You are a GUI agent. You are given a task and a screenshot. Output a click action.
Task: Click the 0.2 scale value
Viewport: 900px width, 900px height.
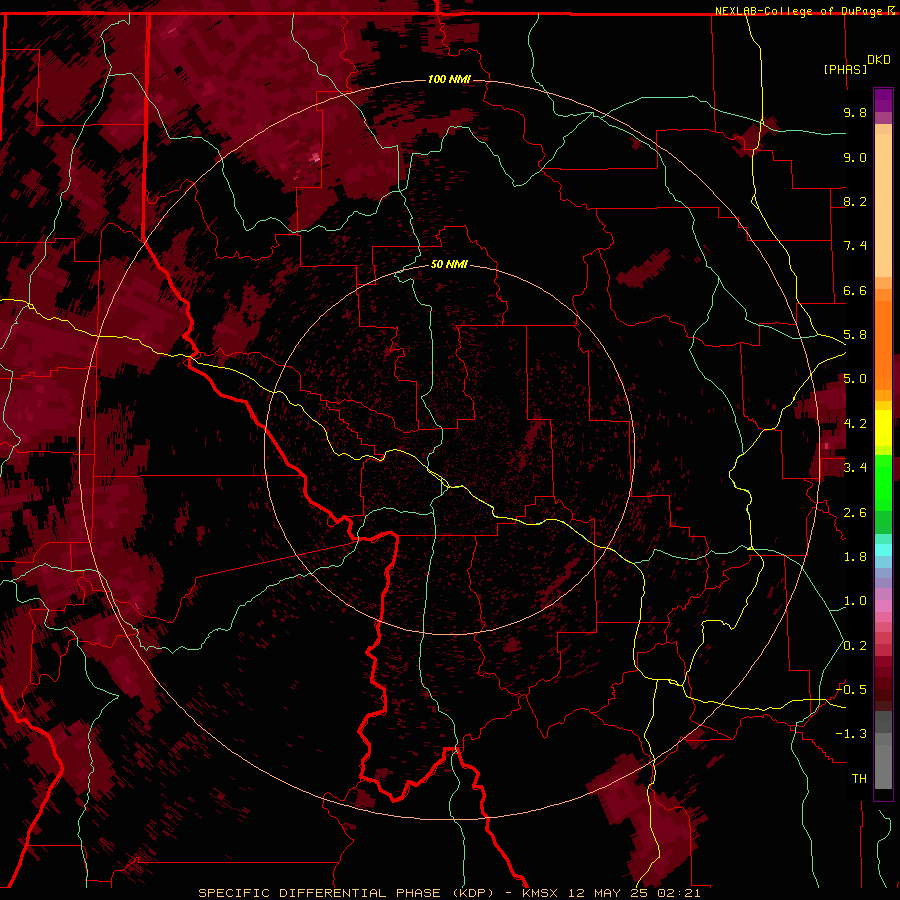coord(855,646)
